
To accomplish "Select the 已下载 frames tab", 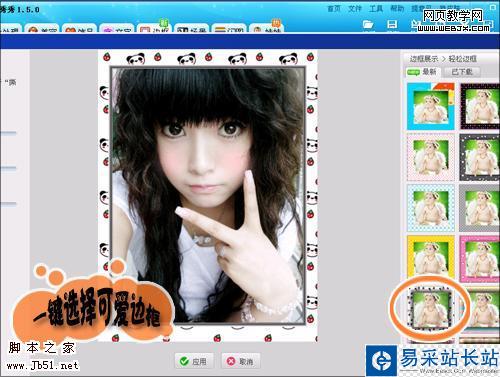I will 462,72.
